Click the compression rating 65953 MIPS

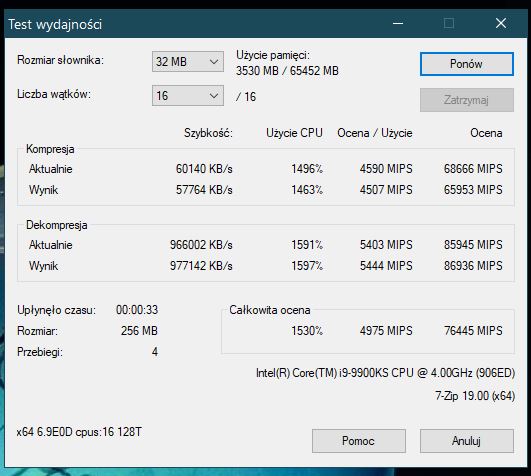[473, 190]
